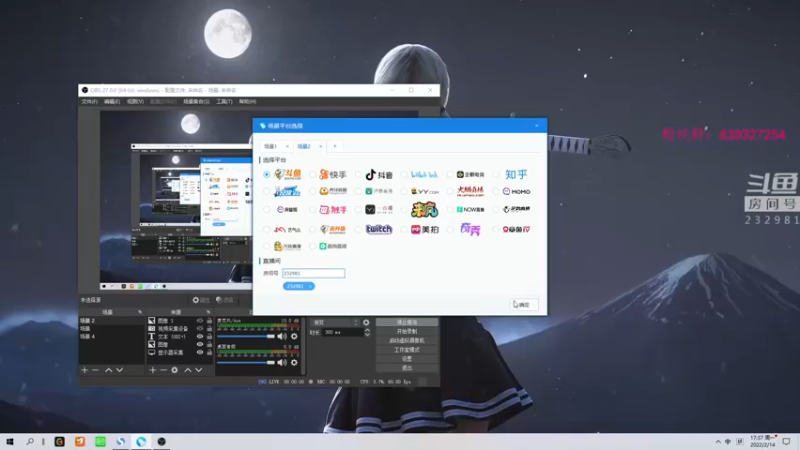Click the bilibili logo
Viewport: 800px width, 450px height.
[x=424, y=174]
